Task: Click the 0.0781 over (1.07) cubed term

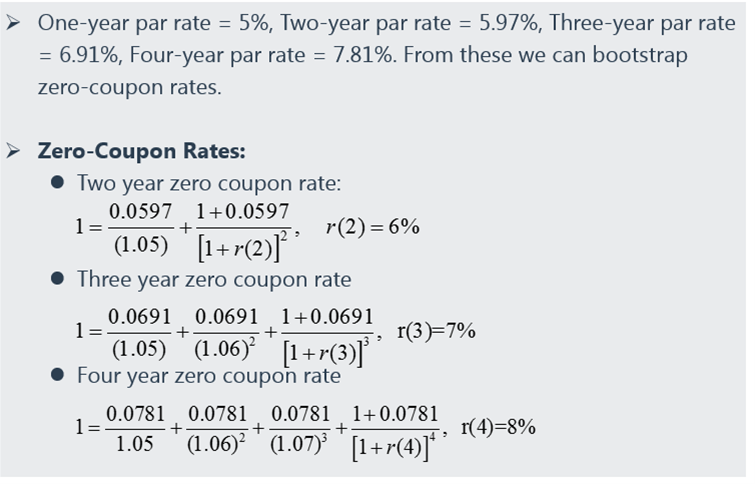Action: point(300,429)
